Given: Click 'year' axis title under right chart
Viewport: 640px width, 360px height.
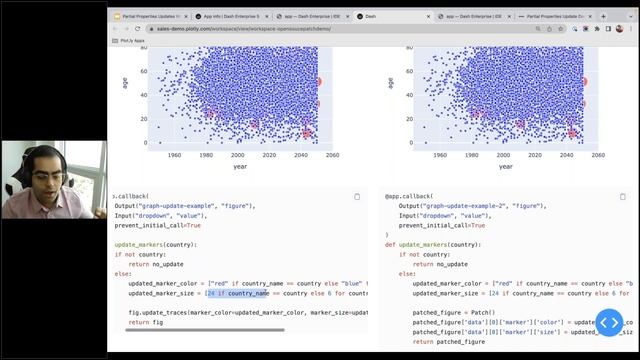Looking at the screenshot, I should [x=506, y=167].
